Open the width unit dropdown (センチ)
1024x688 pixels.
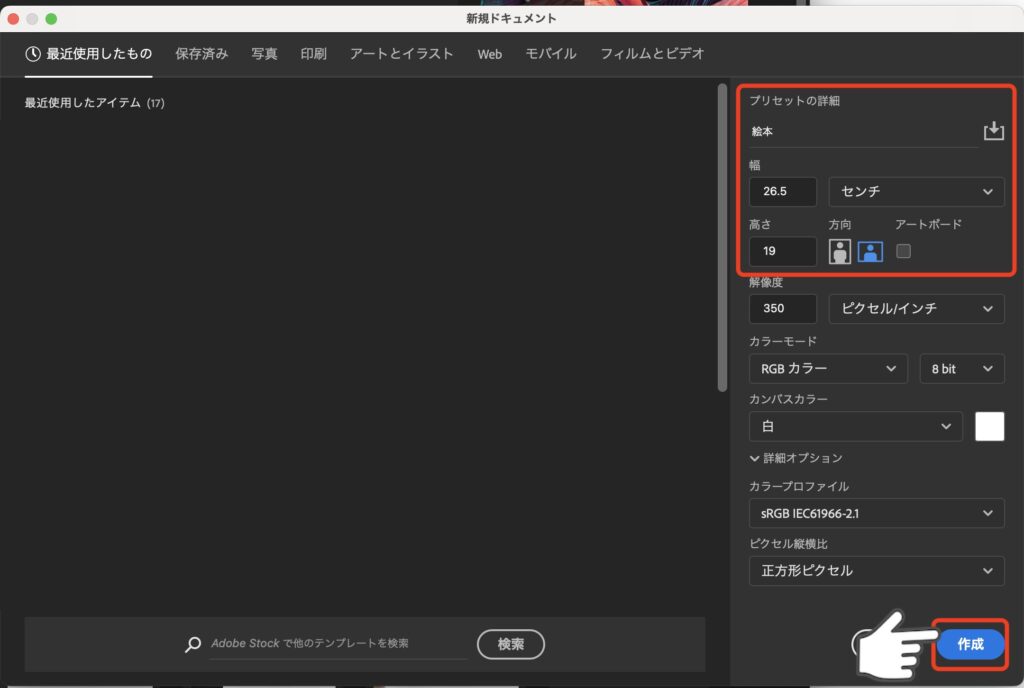(916, 191)
